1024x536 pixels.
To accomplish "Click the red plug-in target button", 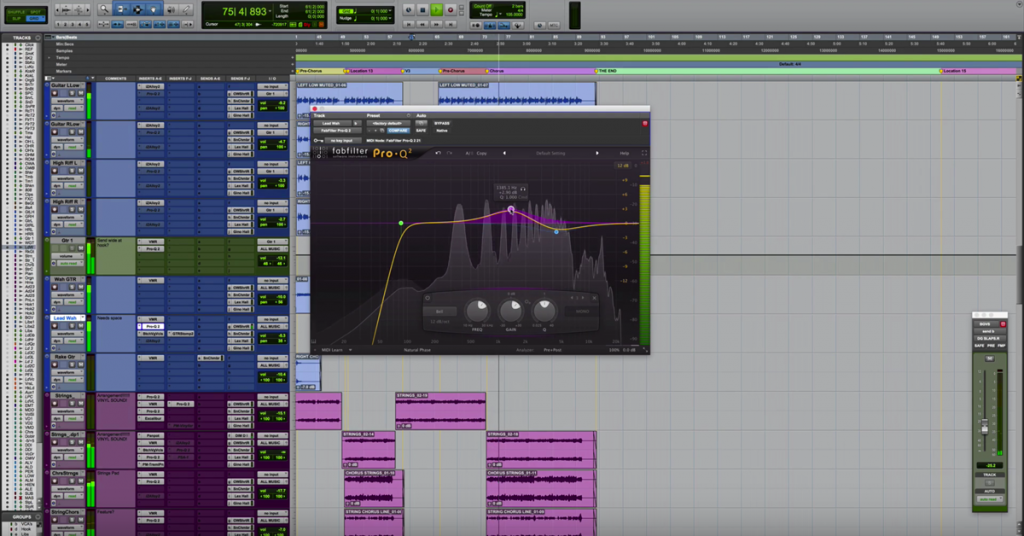I will point(645,123).
